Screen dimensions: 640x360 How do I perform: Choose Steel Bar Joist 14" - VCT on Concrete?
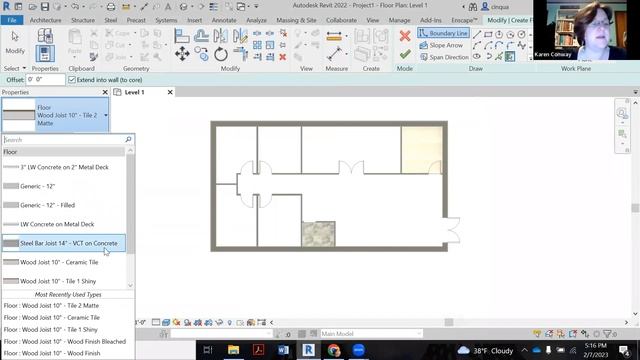tap(64, 243)
